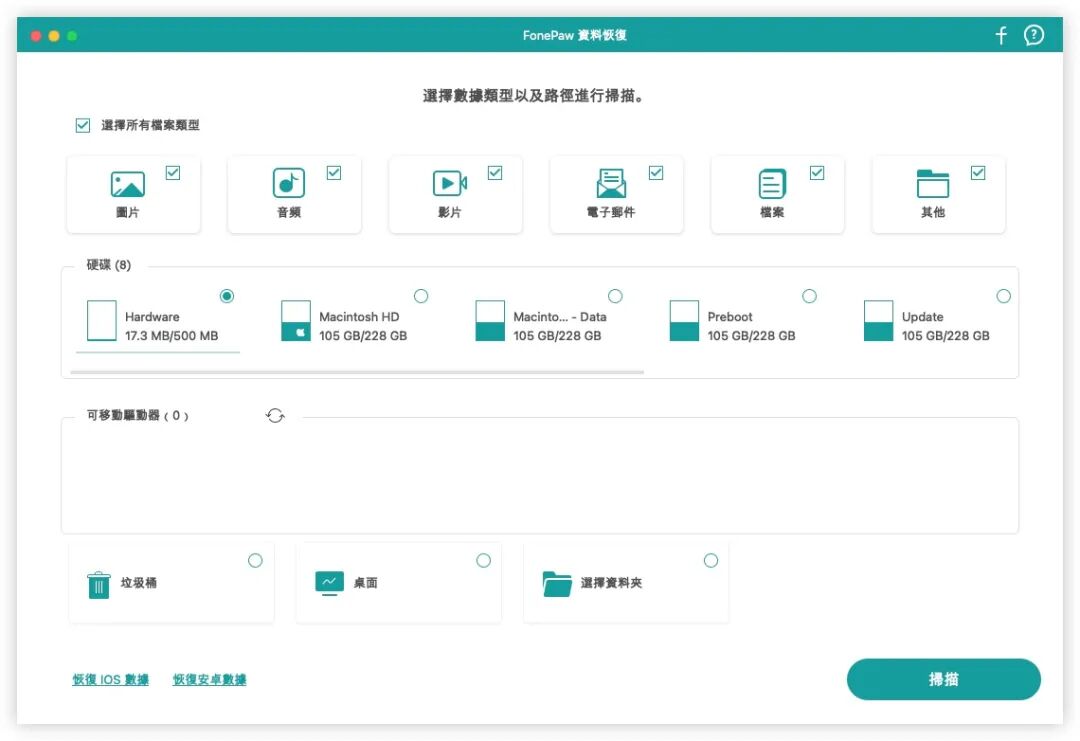Click the 桌面 desktop icon
The height and width of the screenshot is (741, 1080).
click(330, 582)
